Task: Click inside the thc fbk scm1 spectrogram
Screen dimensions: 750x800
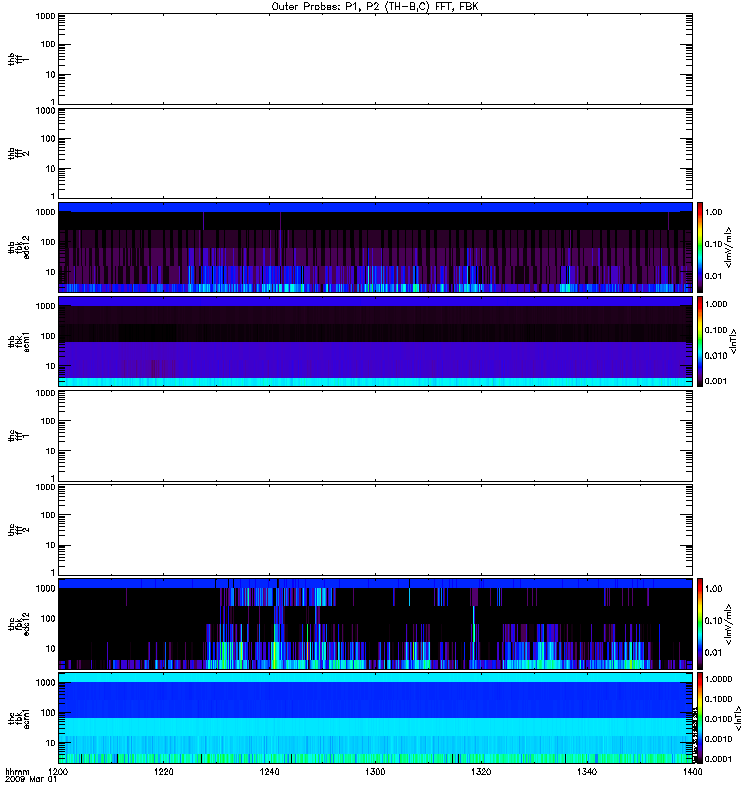Action: 375,718
